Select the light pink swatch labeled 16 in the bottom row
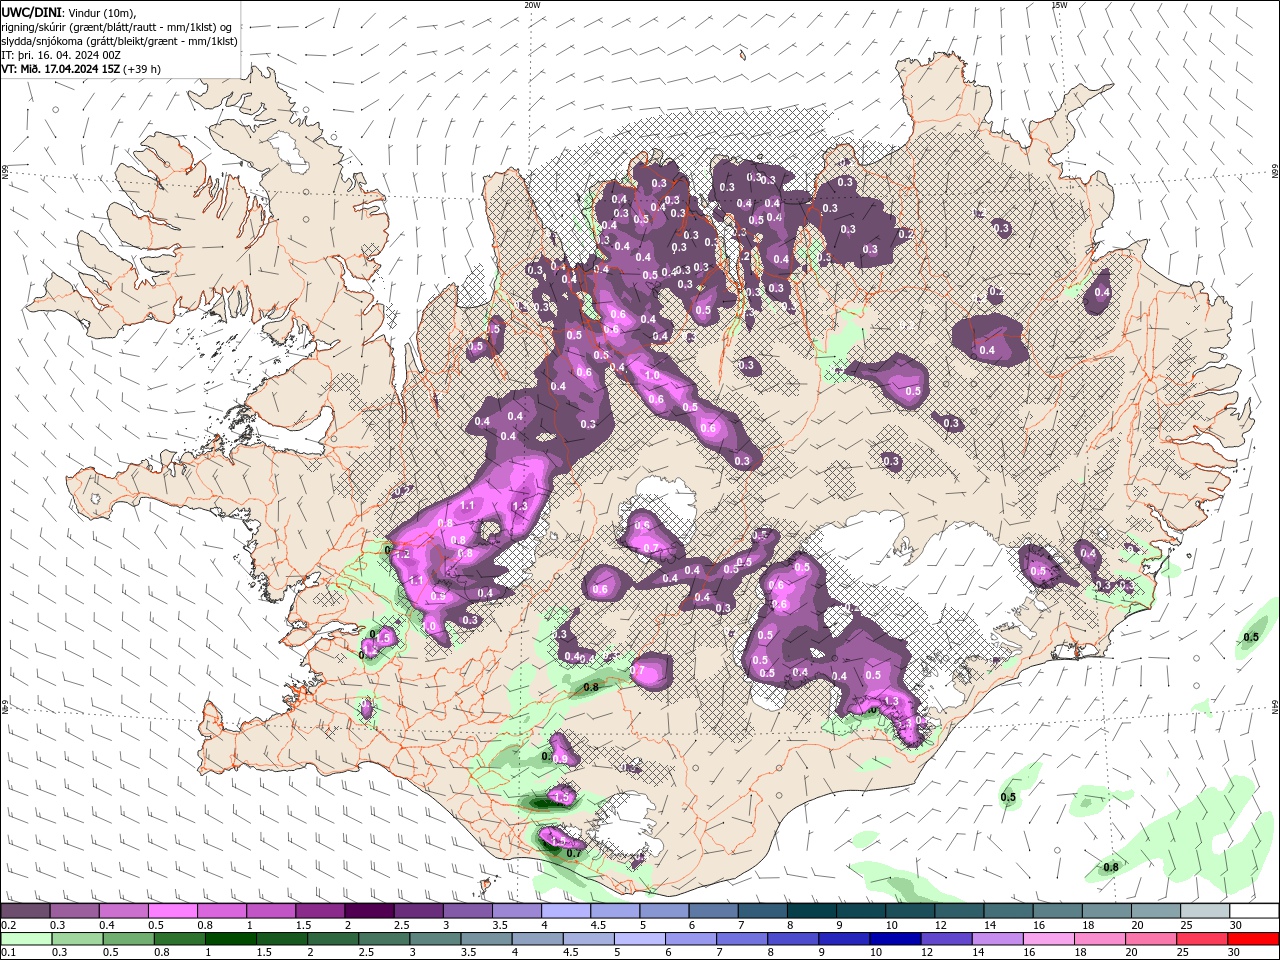1280x960 pixels. pyautogui.click(x=1047, y=939)
